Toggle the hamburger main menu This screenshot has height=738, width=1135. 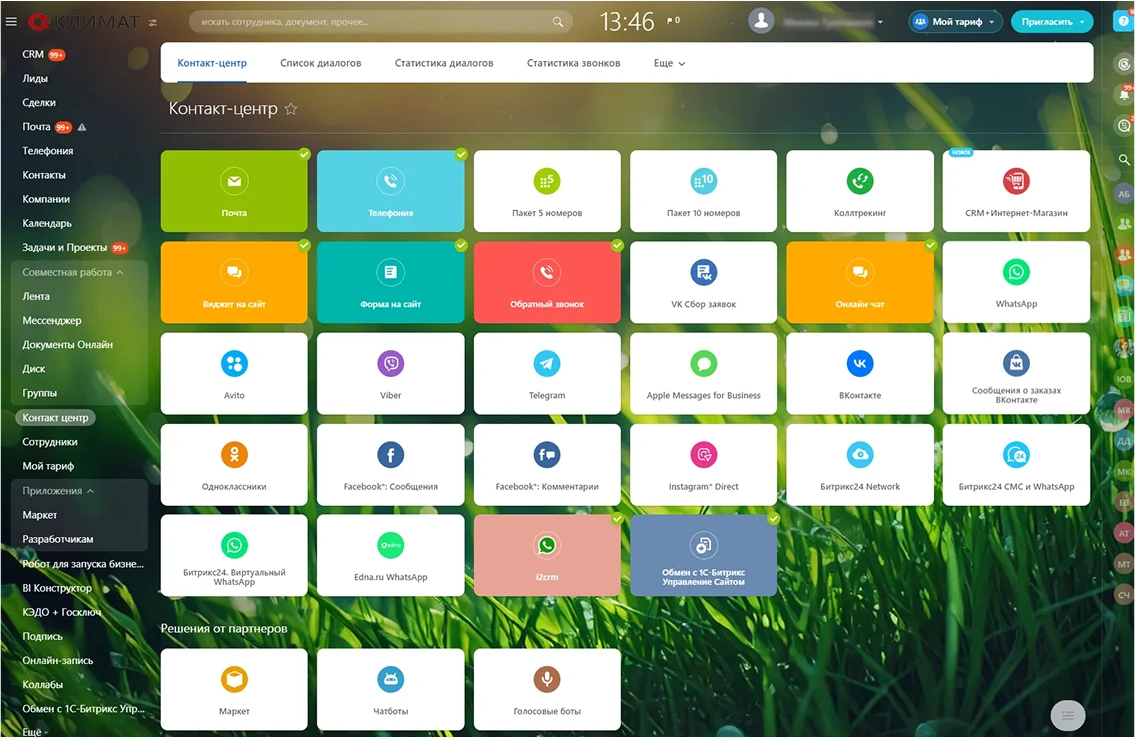11,22
